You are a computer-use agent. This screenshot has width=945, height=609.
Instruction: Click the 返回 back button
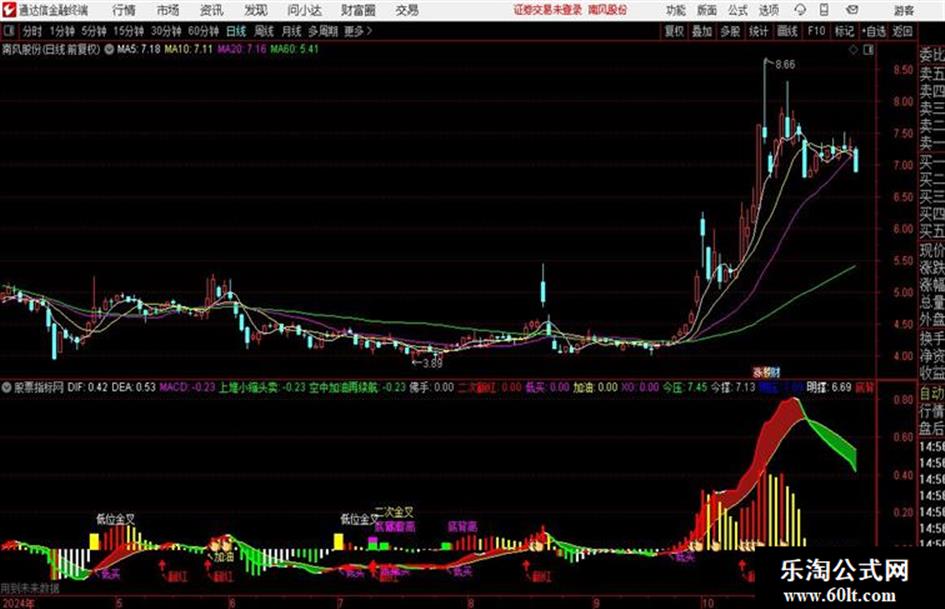click(x=902, y=31)
